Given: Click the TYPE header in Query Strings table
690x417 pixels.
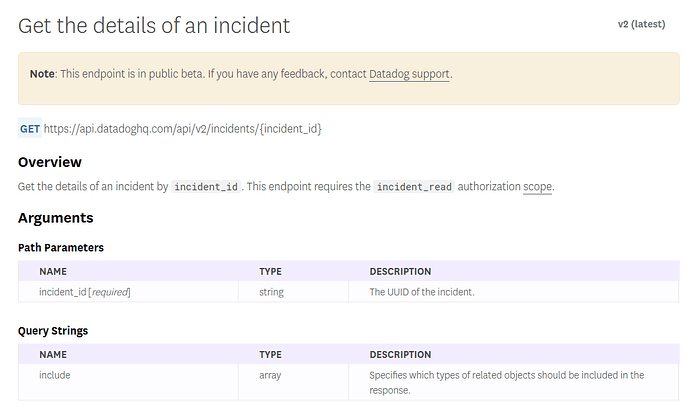Looking at the screenshot, I should [x=270, y=355].
